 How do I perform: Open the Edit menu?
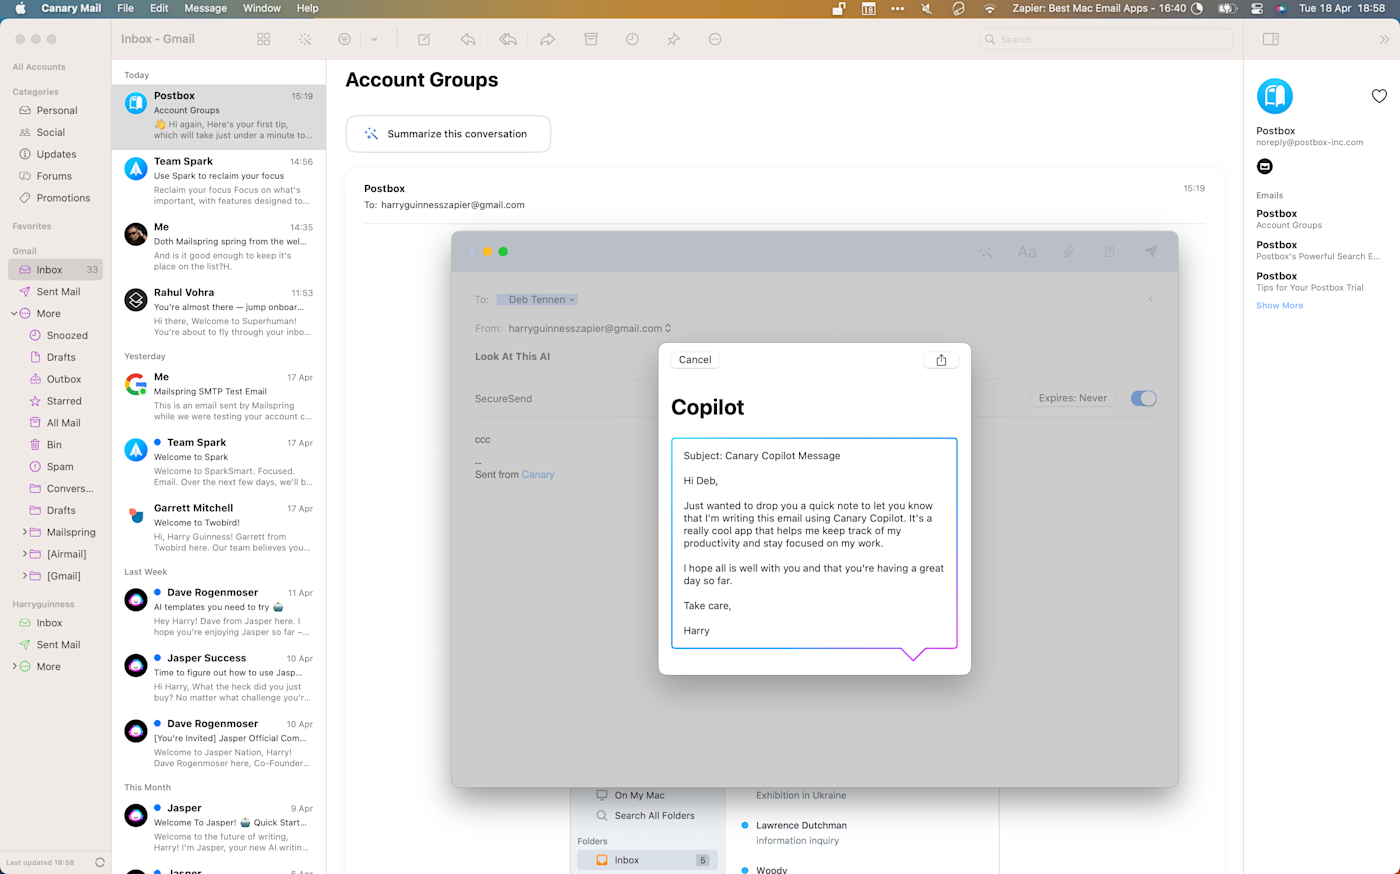pos(159,8)
